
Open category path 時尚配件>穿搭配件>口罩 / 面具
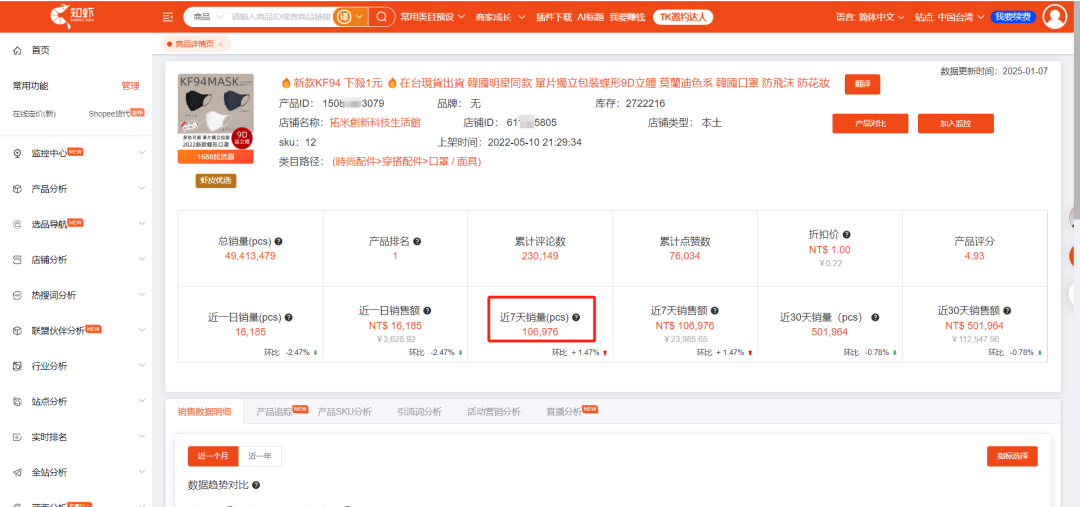[x=406, y=162]
